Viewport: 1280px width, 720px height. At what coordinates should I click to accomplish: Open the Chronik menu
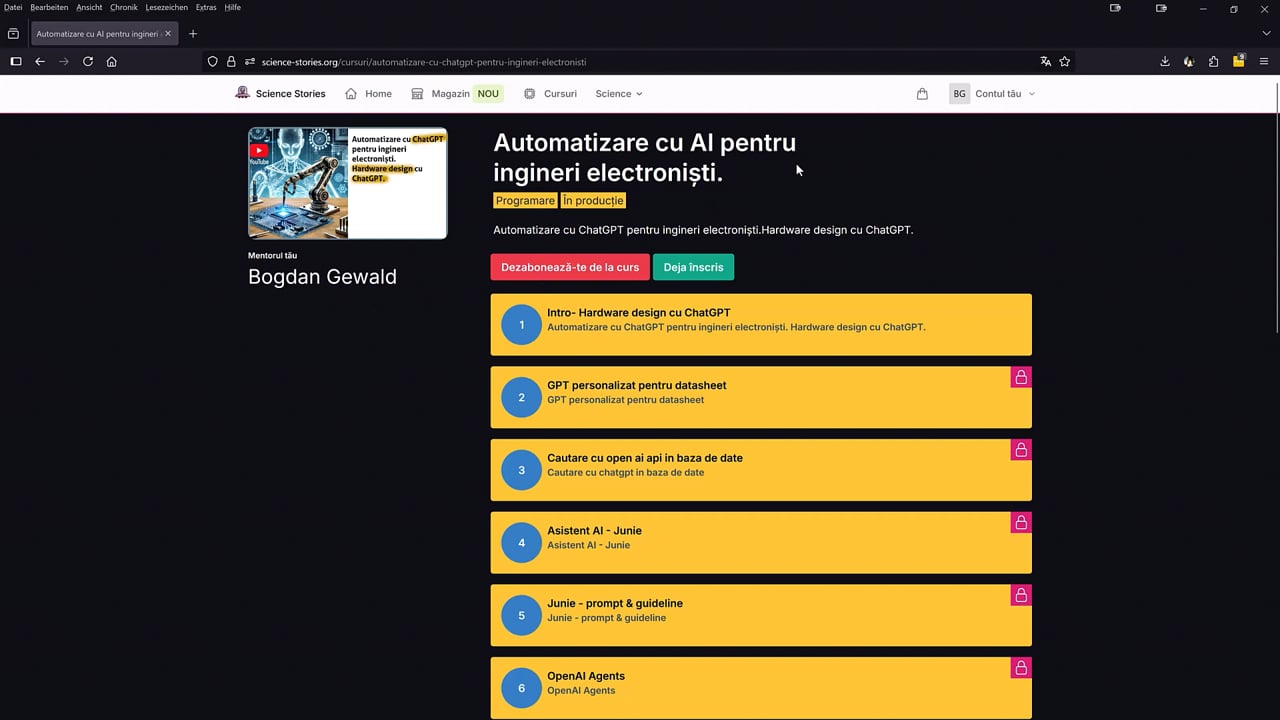[x=124, y=7]
